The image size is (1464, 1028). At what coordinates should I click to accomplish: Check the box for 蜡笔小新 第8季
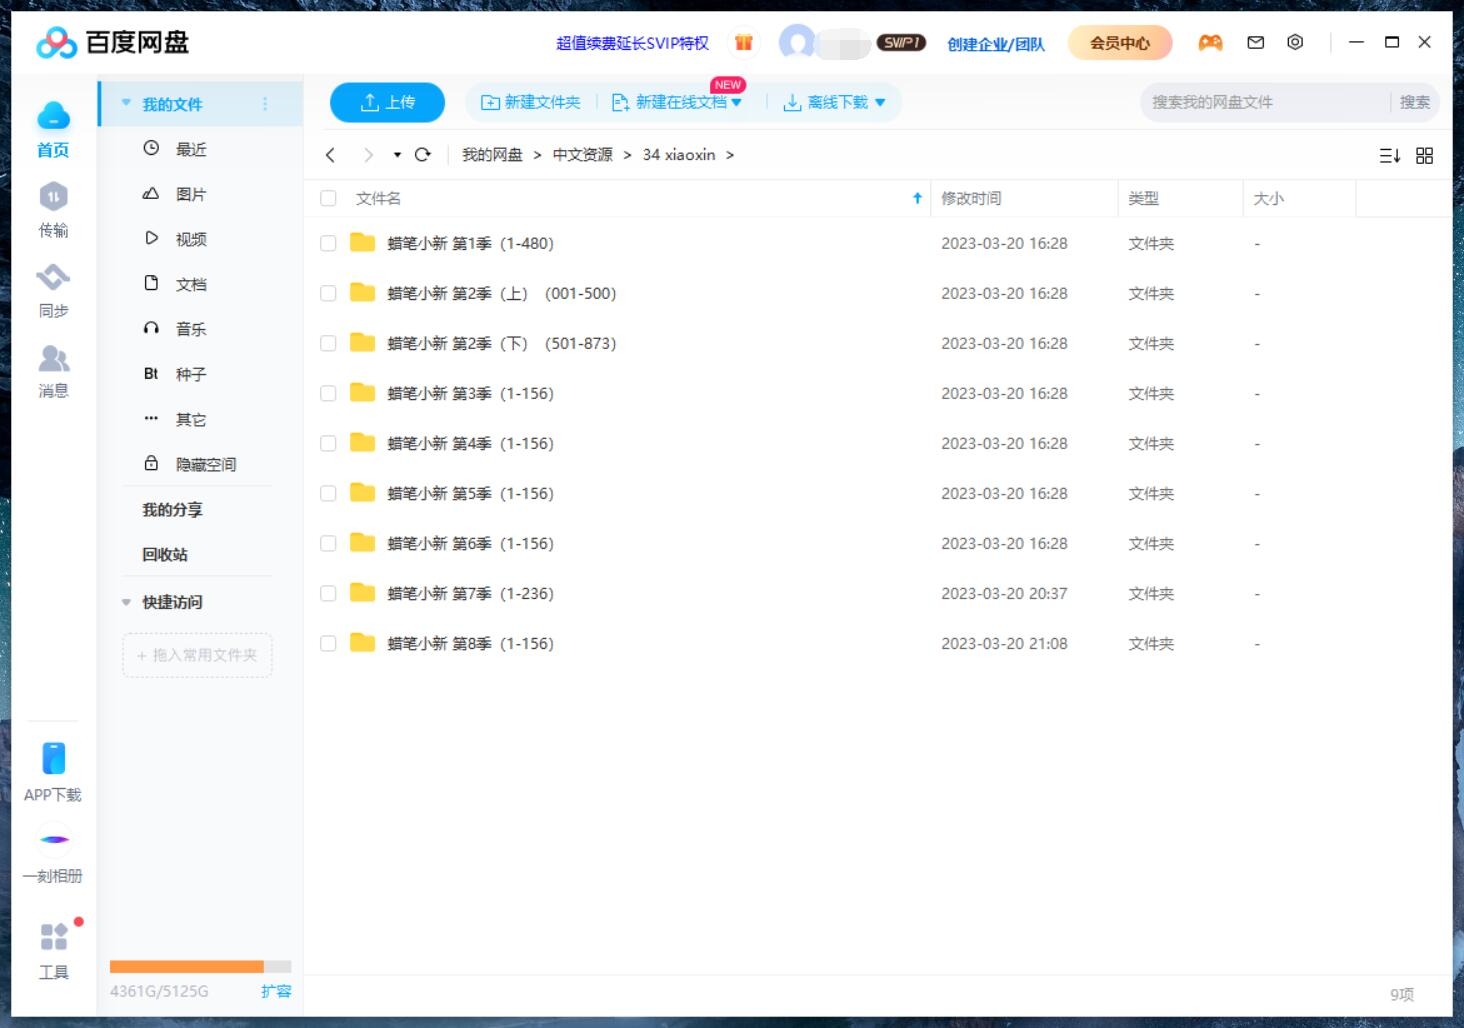328,643
